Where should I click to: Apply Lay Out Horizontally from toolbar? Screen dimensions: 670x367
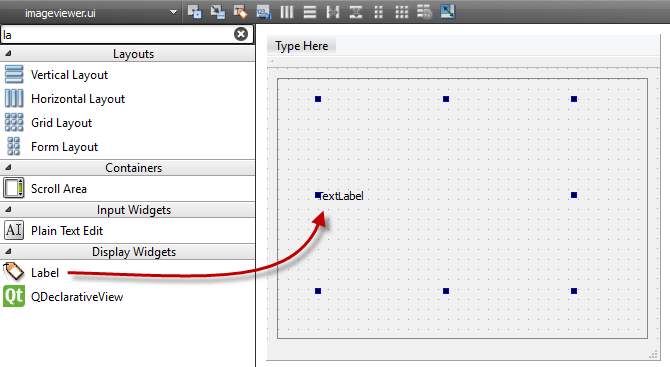(287, 12)
